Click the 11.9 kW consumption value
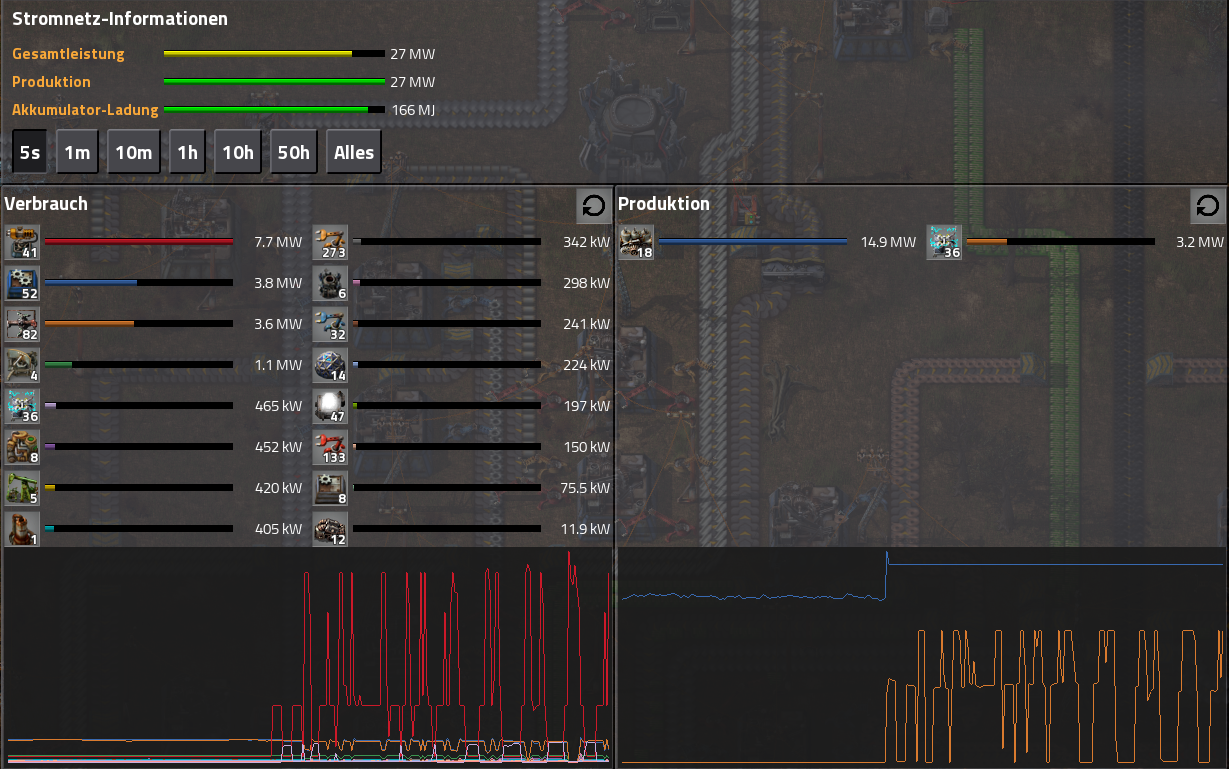The height and width of the screenshot is (769, 1229). pyautogui.click(x=585, y=529)
